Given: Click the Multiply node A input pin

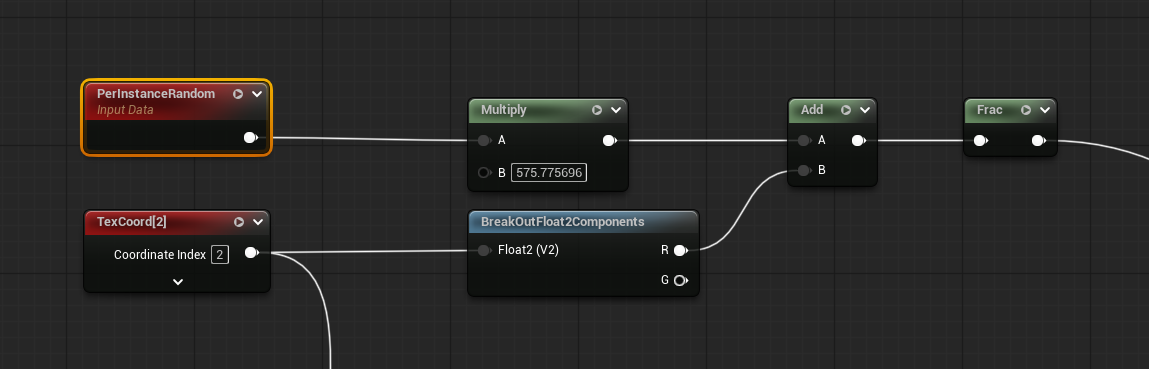Looking at the screenshot, I should pyautogui.click(x=484, y=141).
